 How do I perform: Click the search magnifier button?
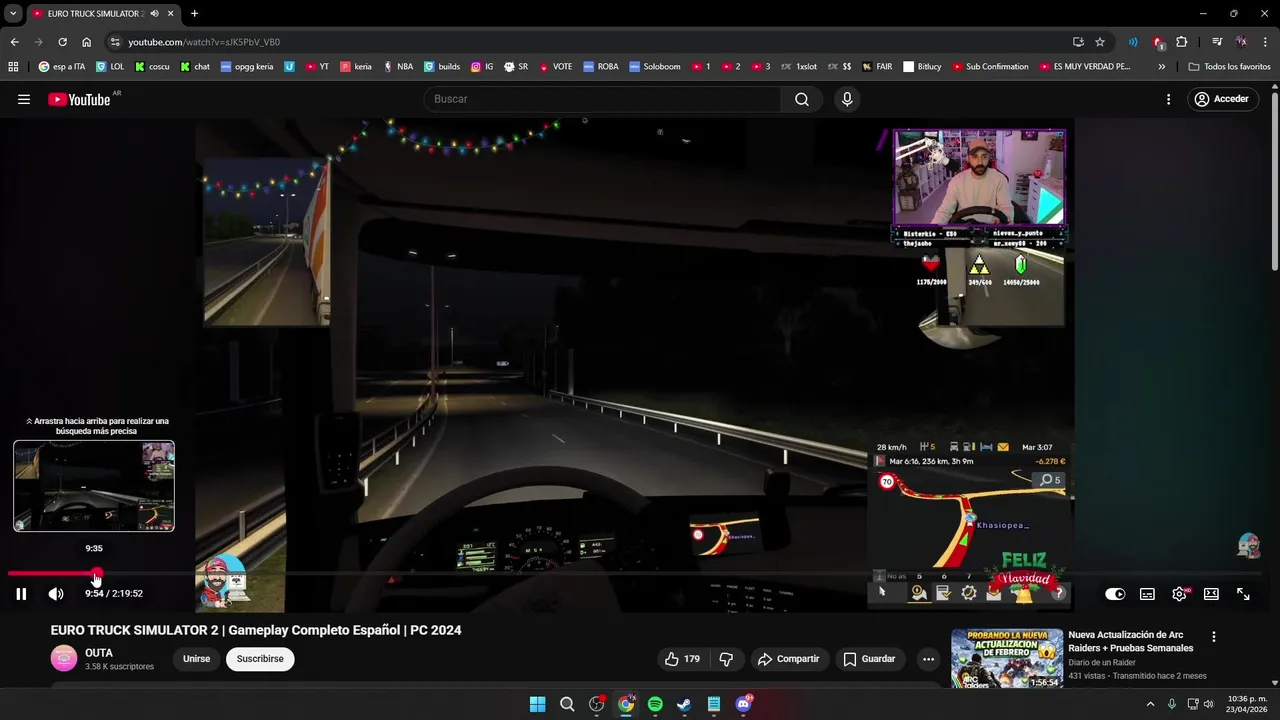[x=802, y=99]
